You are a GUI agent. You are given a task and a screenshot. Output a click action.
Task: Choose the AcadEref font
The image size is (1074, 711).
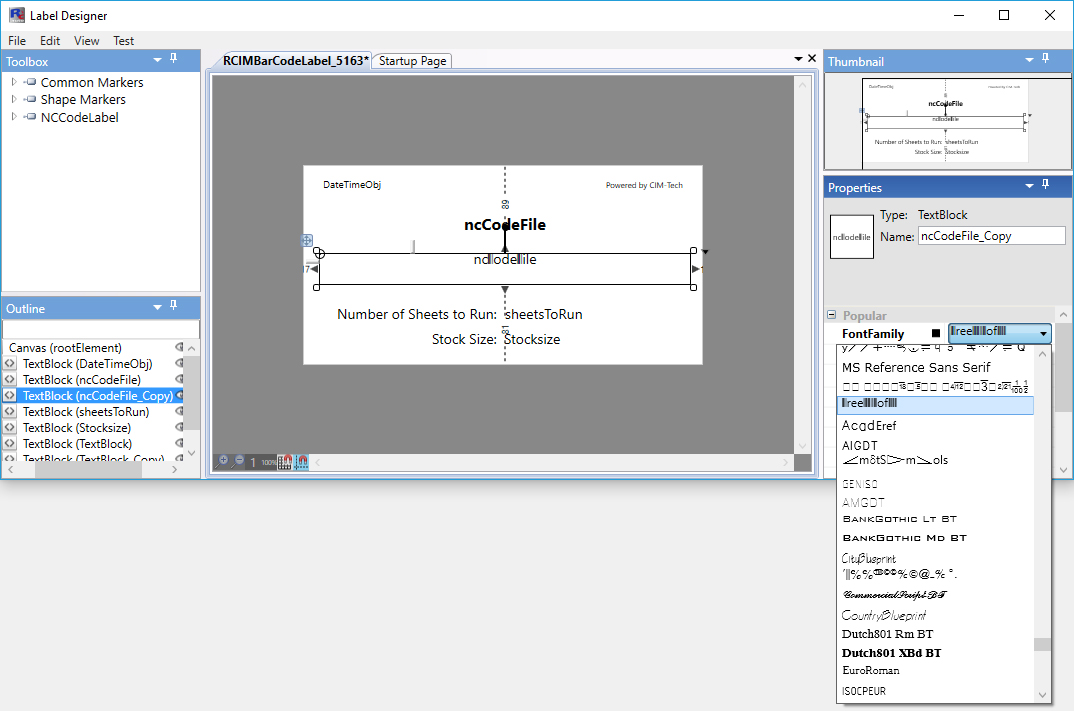click(869, 425)
